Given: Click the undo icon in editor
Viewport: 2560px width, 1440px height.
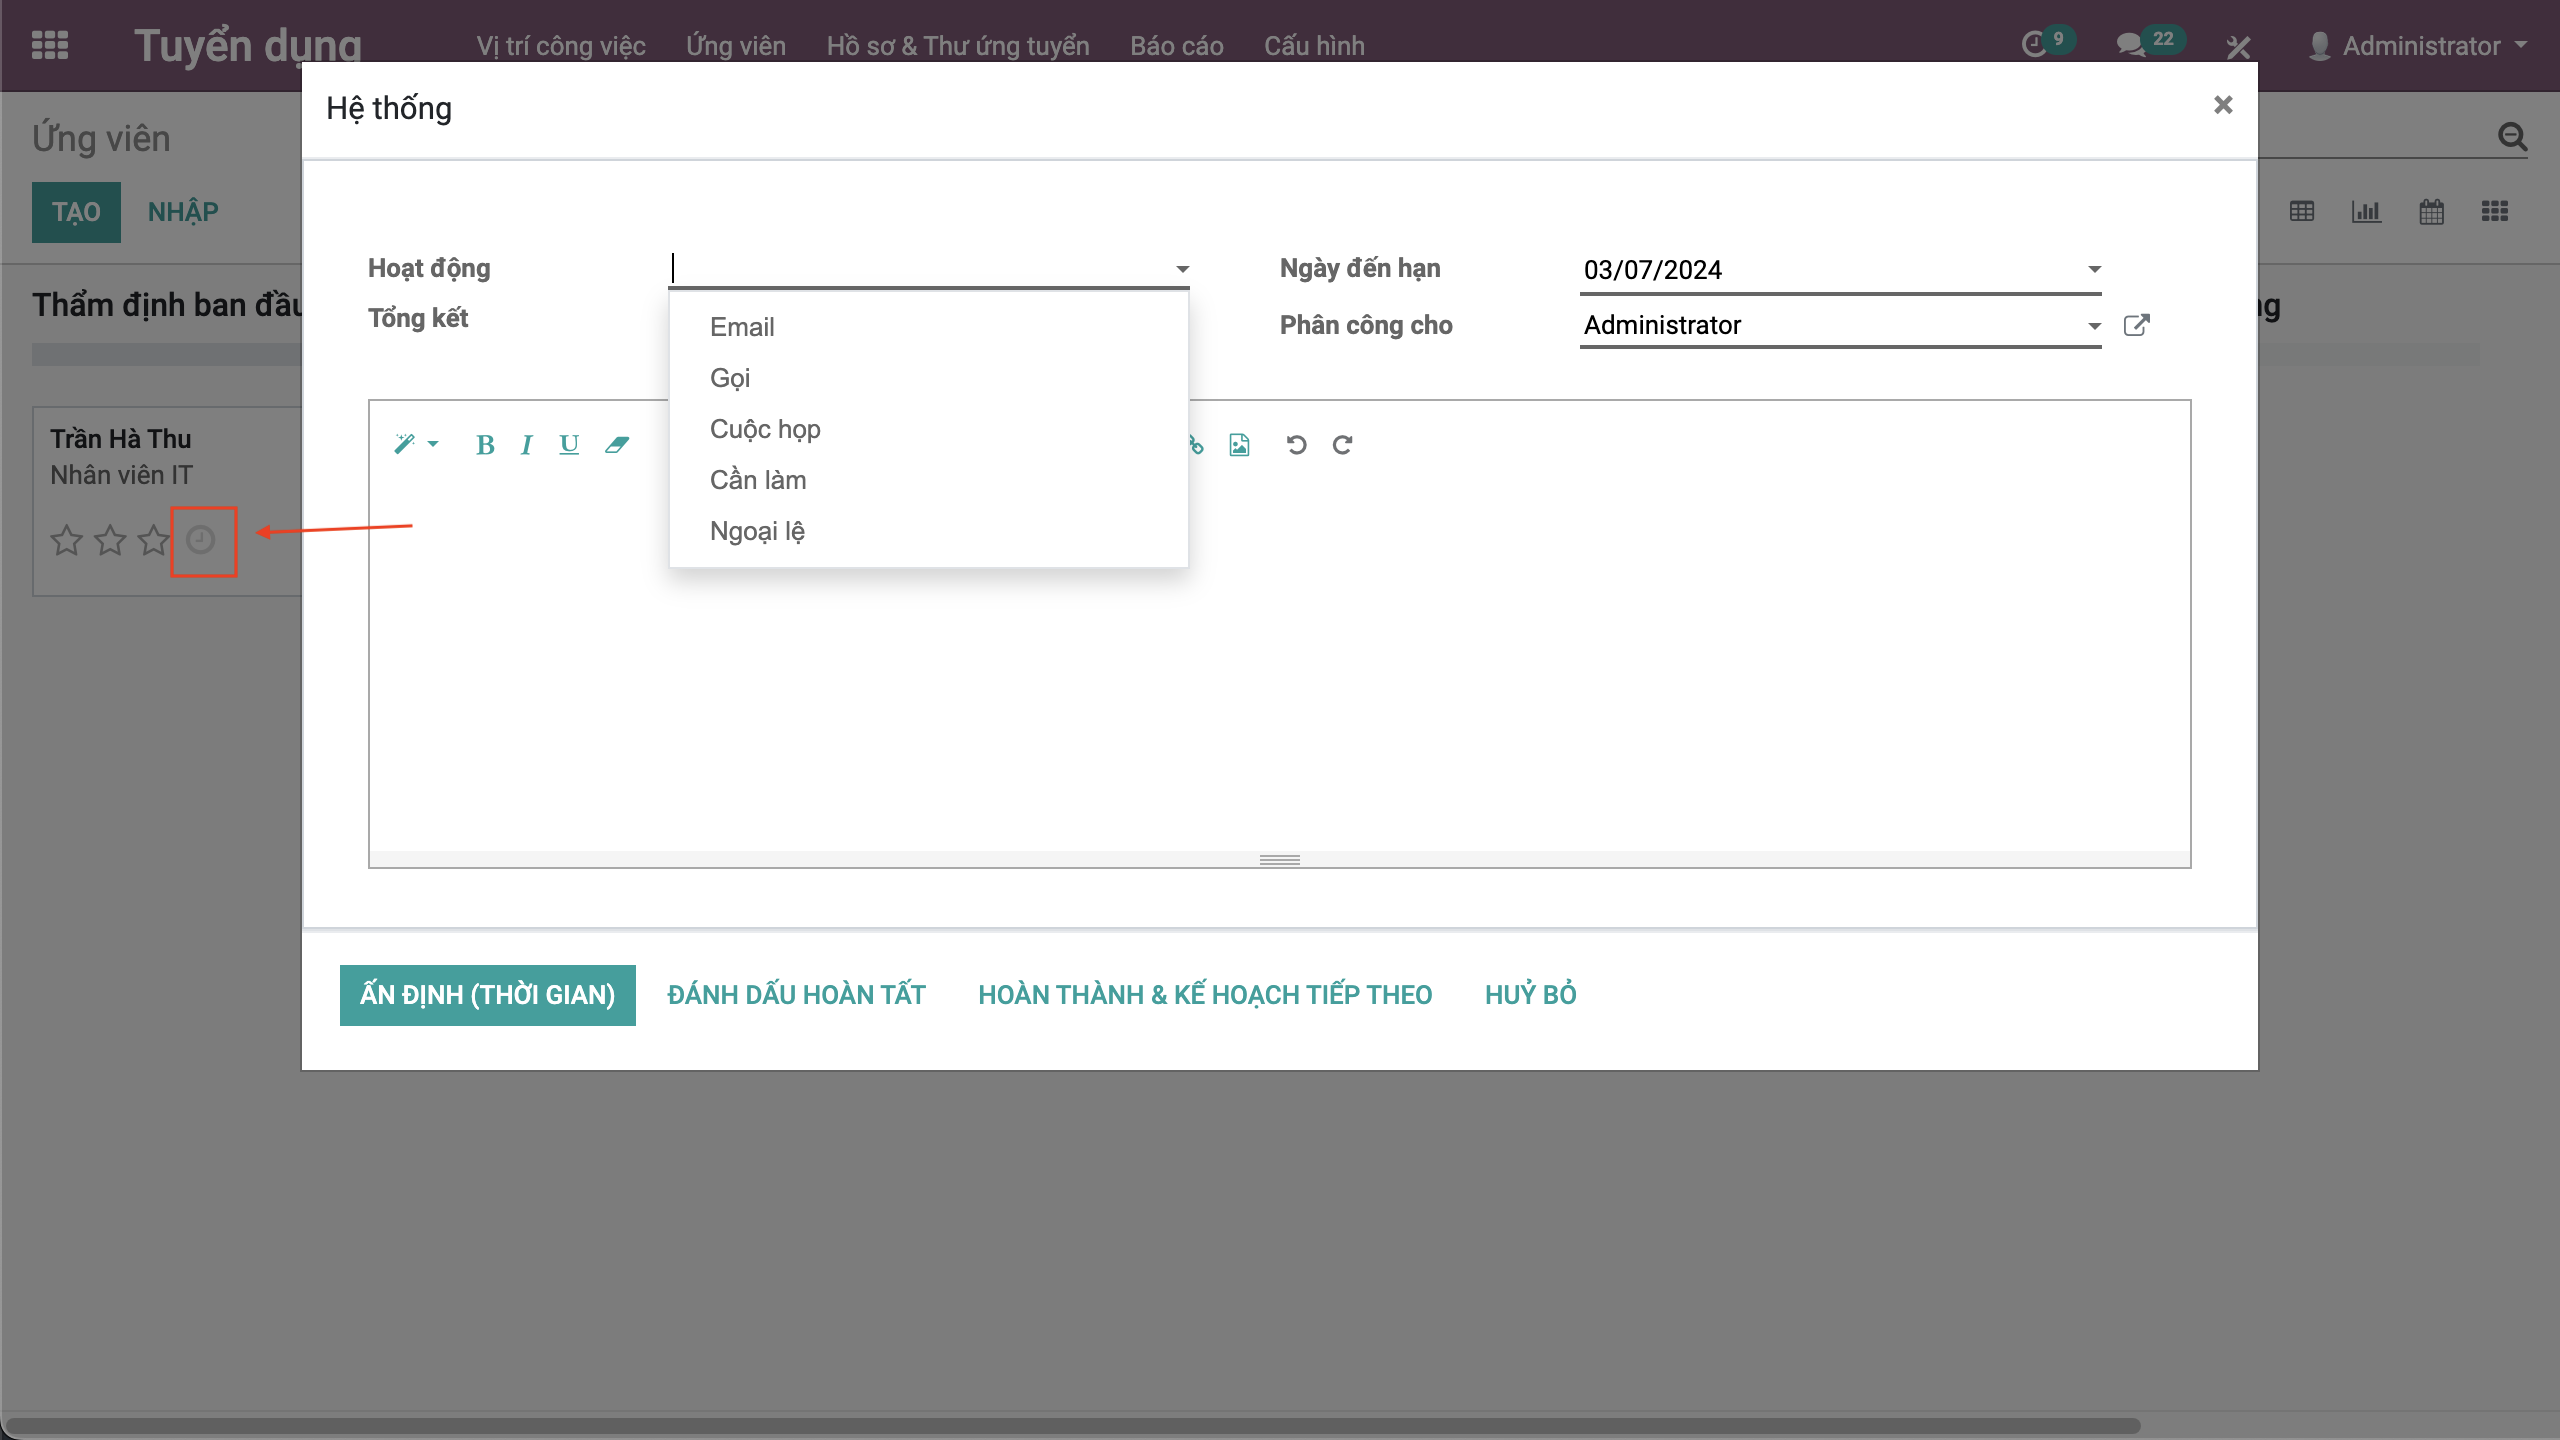Looking at the screenshot, I should (x=1296, y=445).
